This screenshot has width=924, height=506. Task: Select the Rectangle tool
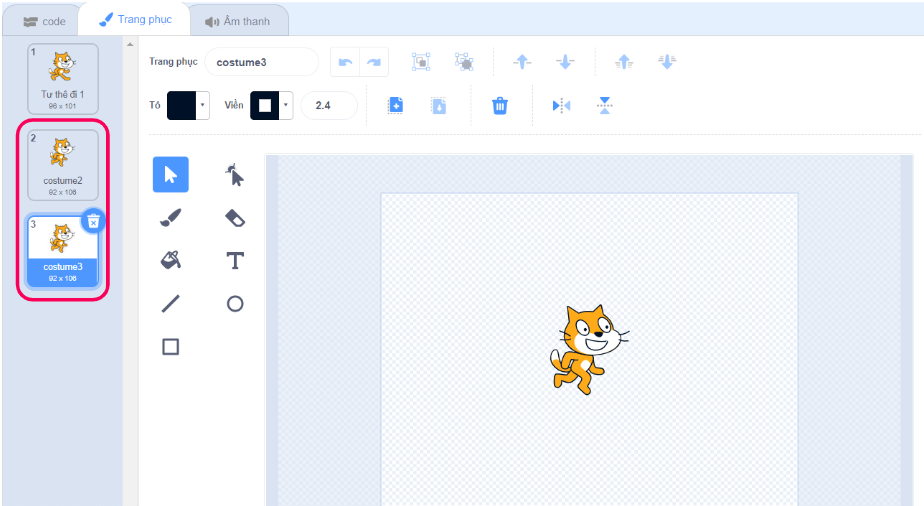tap(171, 346)
